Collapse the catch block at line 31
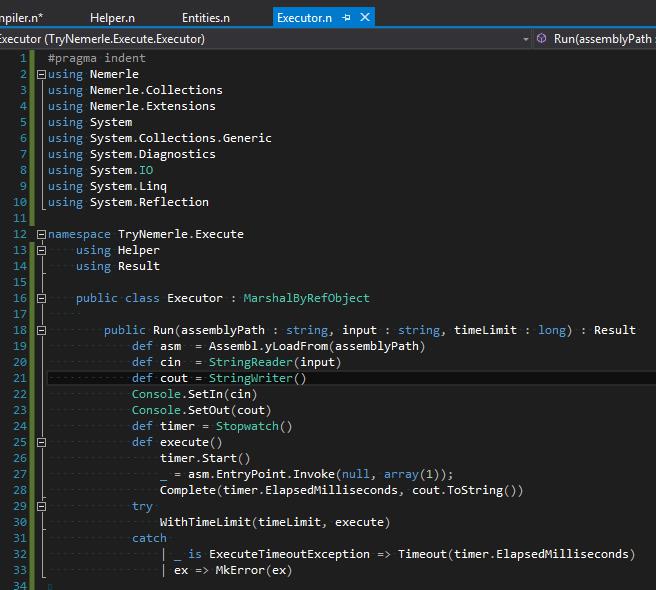 (41, 538)
